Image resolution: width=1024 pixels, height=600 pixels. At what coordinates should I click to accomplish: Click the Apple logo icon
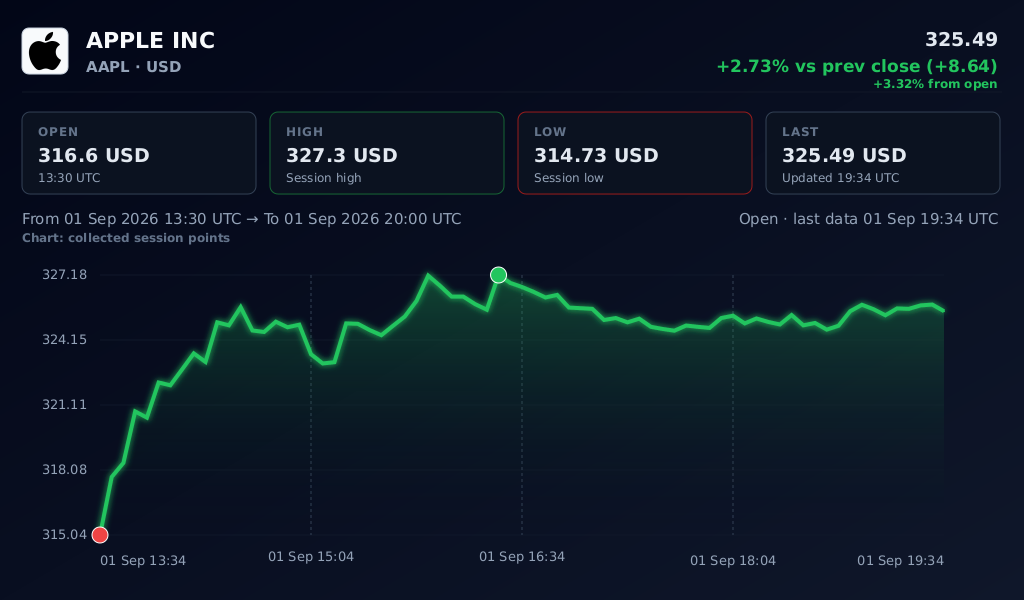pos(45,51)
